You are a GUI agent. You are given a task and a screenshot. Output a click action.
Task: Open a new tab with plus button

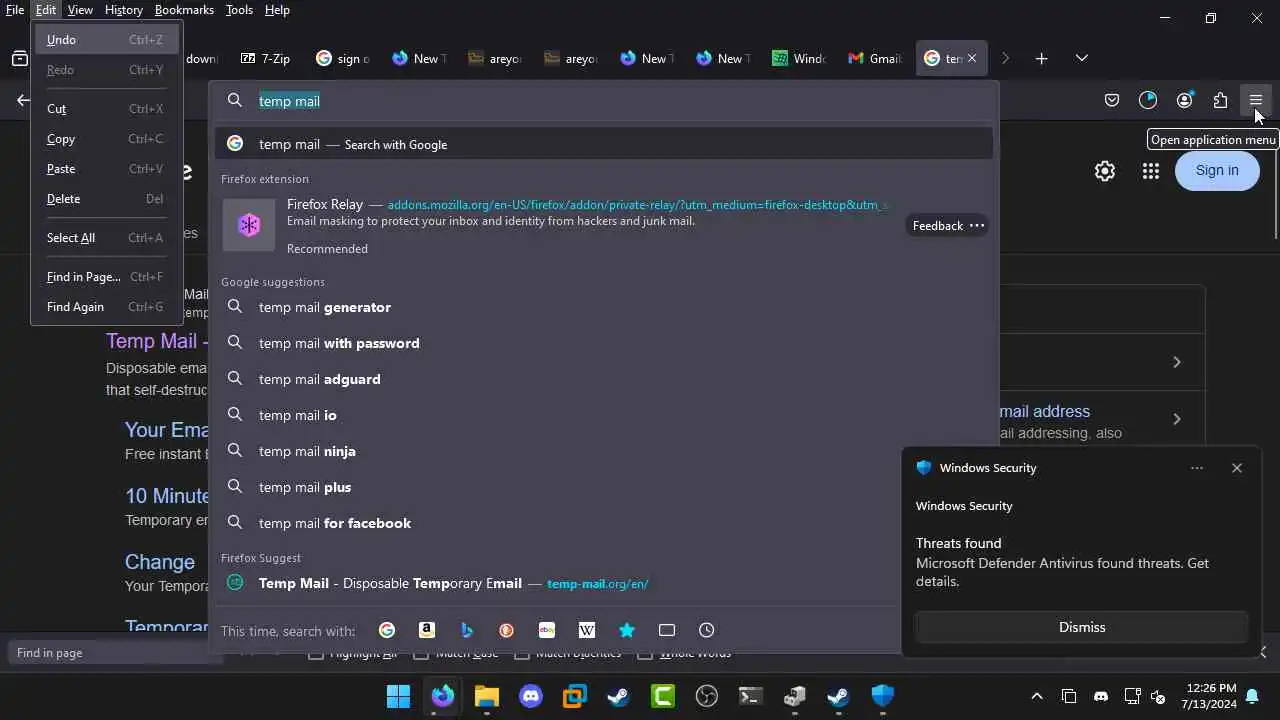click(1041, 59)
